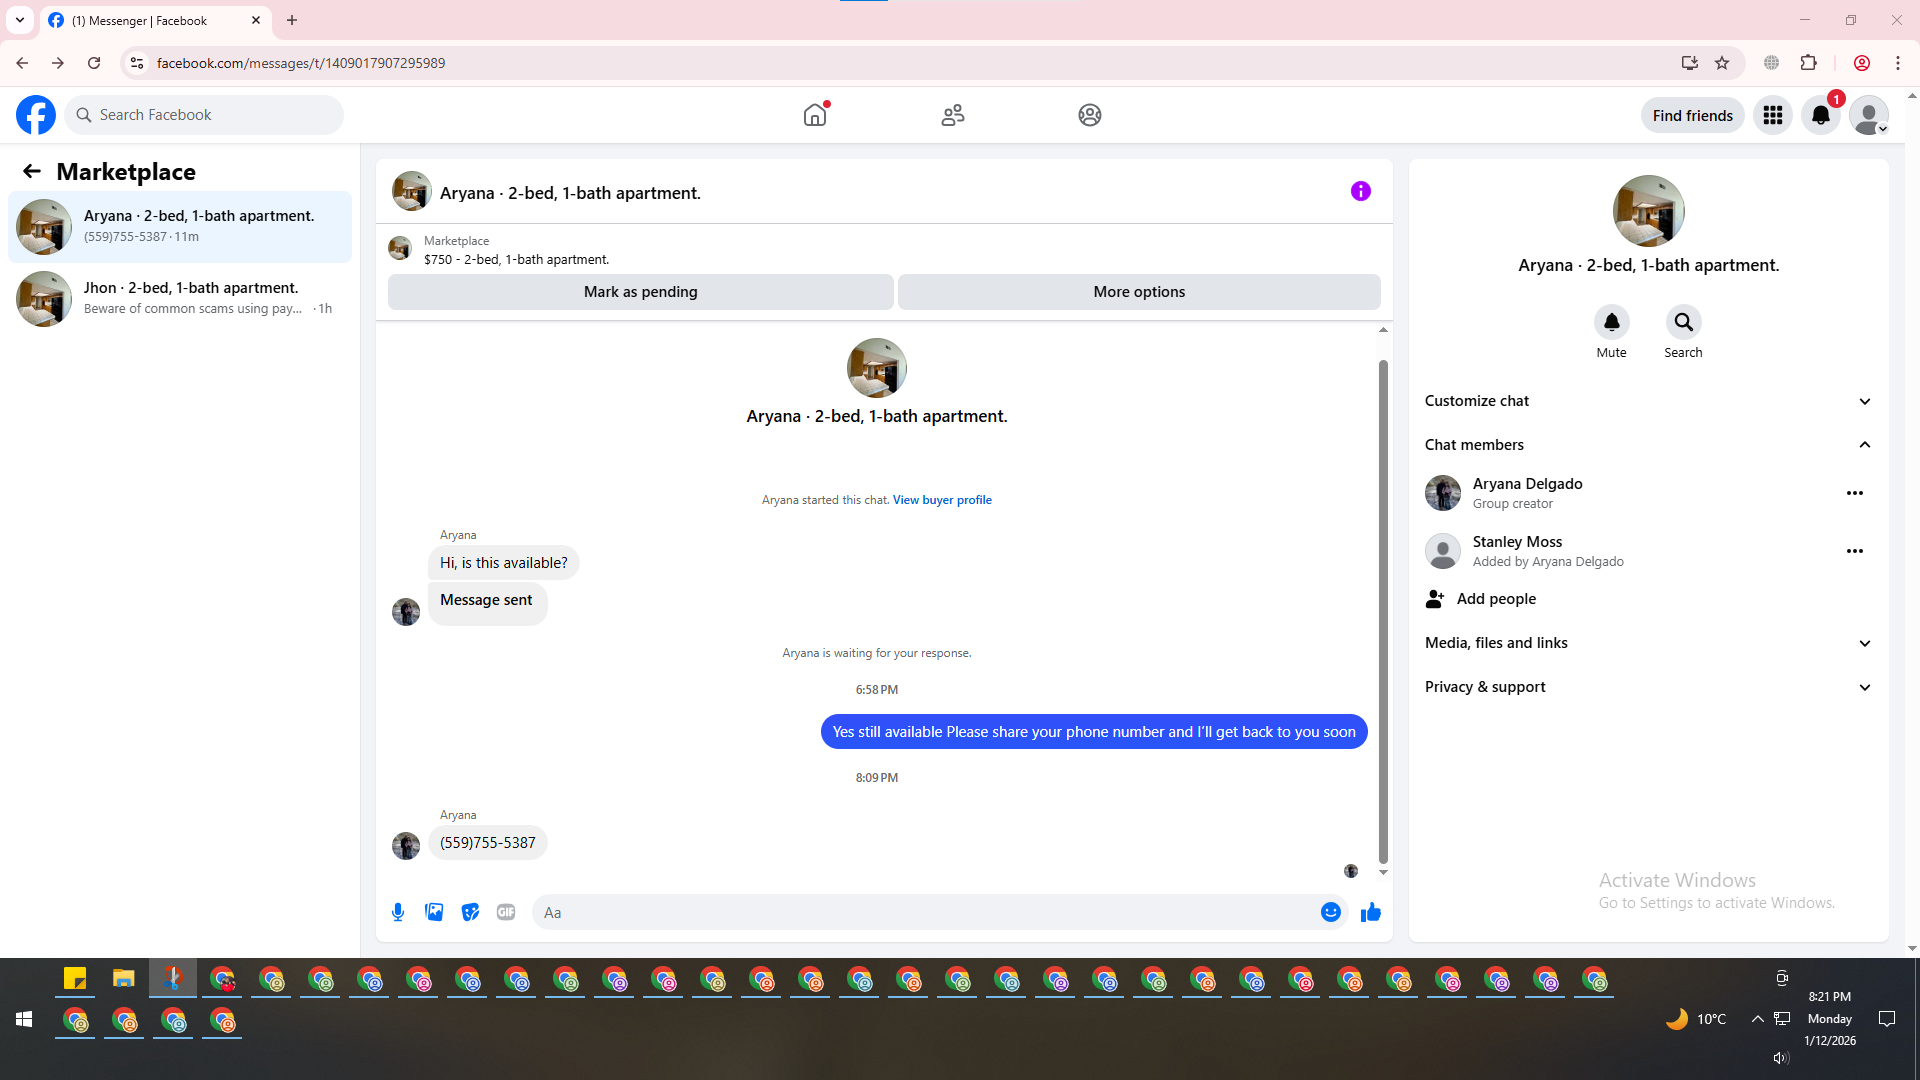Open the GIF picker icon

pos(506,912)
